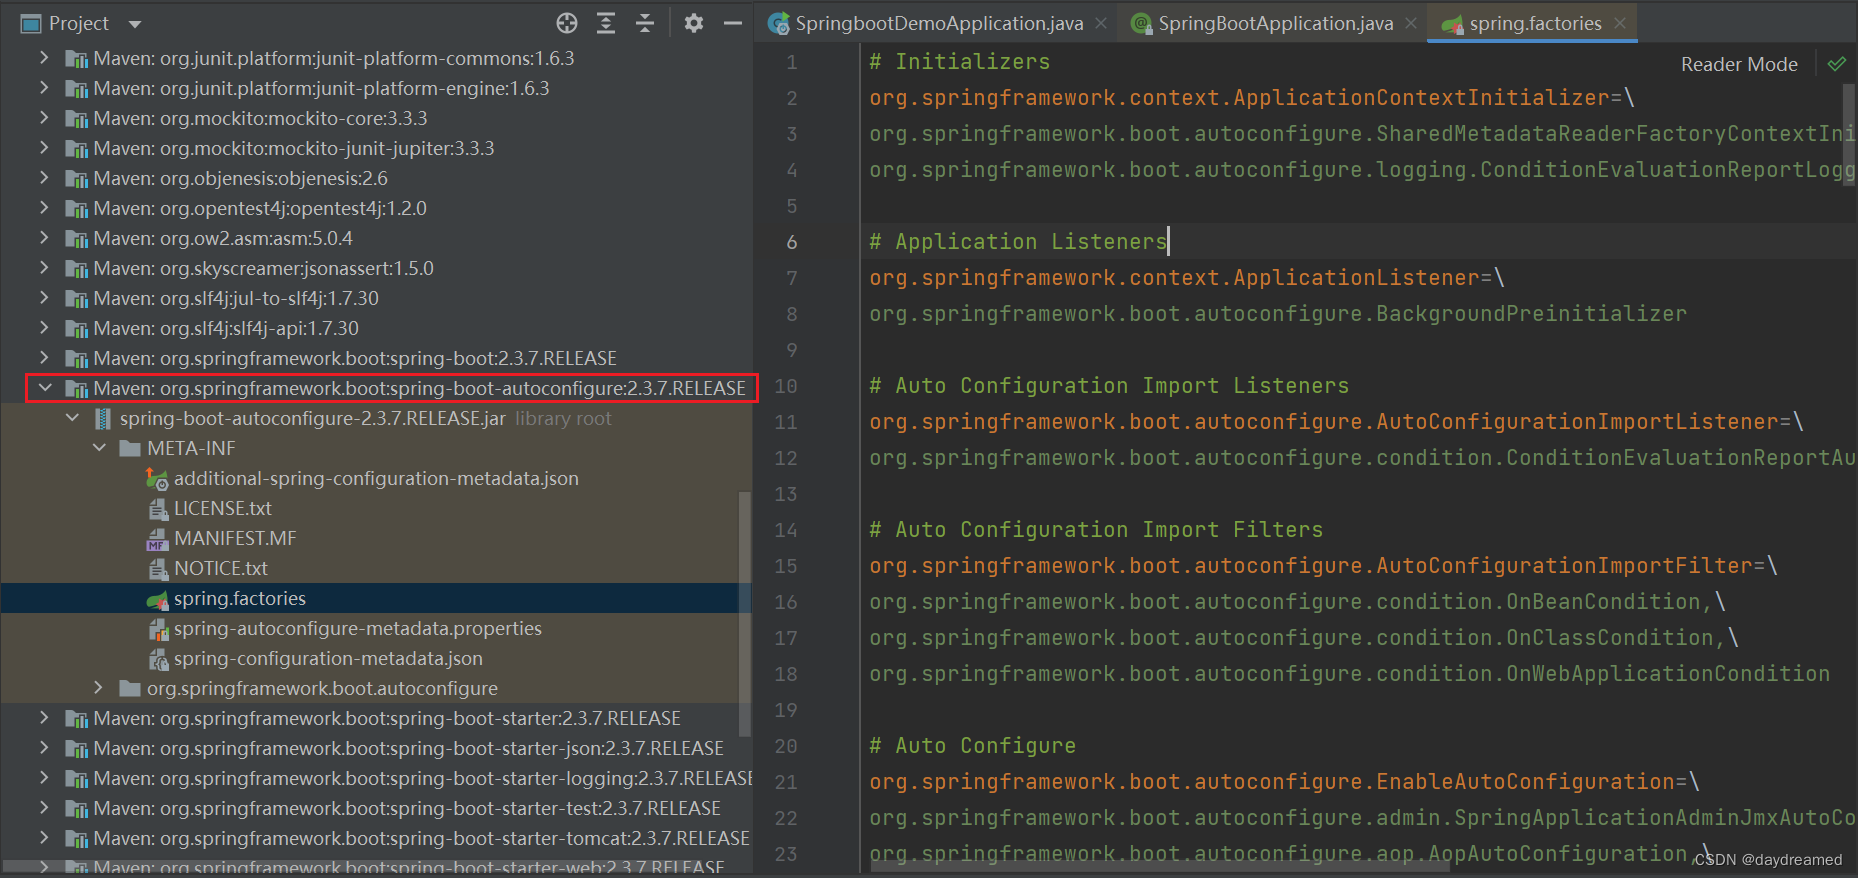Collapse the META-INF folder
Image resolution: width=1858 pixels, height=878 pixels.
[99, 448]
